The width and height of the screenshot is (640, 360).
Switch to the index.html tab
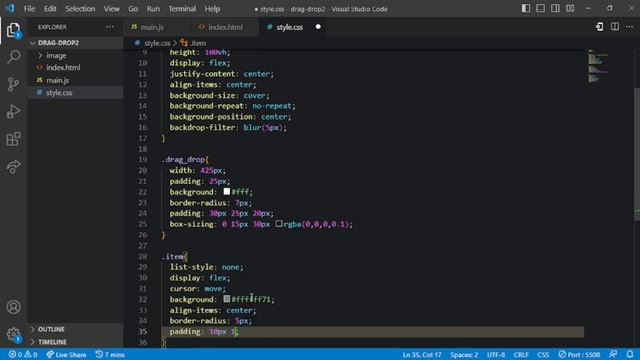(x=224, y=27)
